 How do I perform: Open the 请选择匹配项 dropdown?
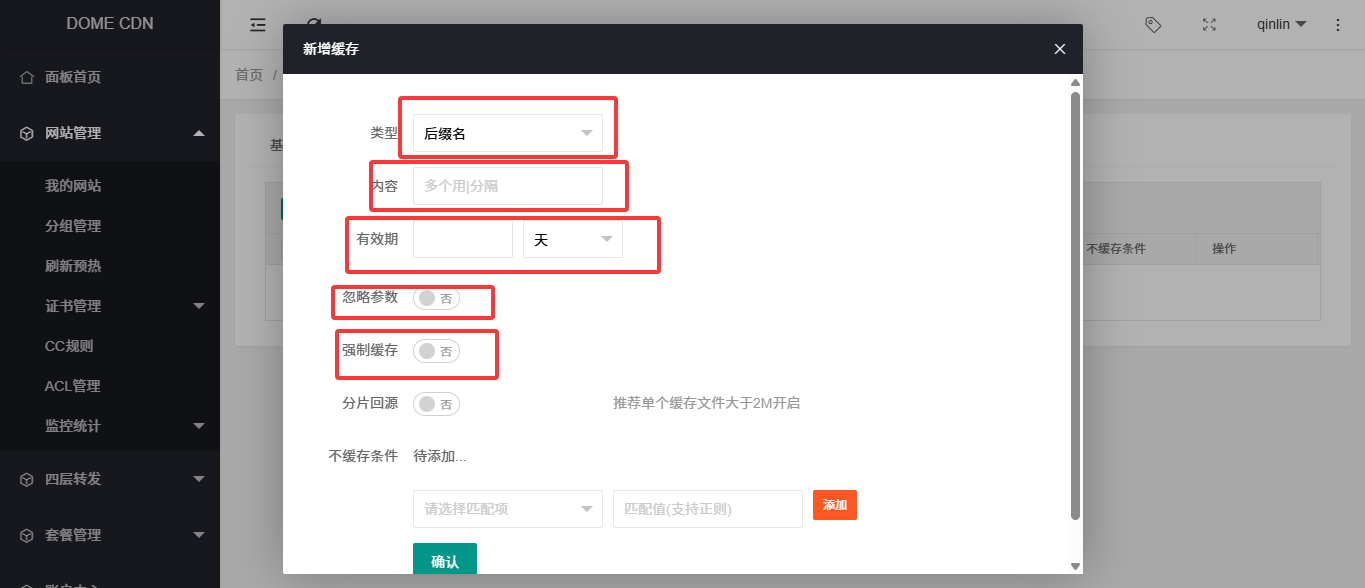click(x=507, y=509)
